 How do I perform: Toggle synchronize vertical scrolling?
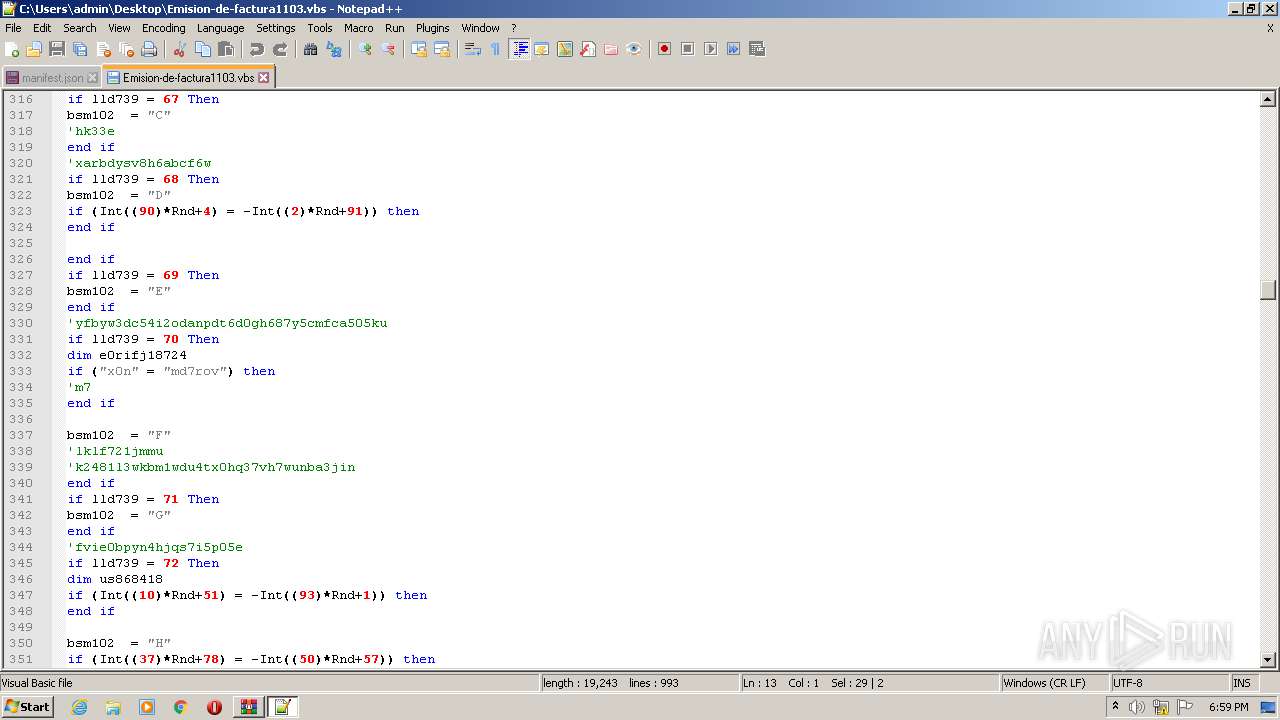pos(418,49)
